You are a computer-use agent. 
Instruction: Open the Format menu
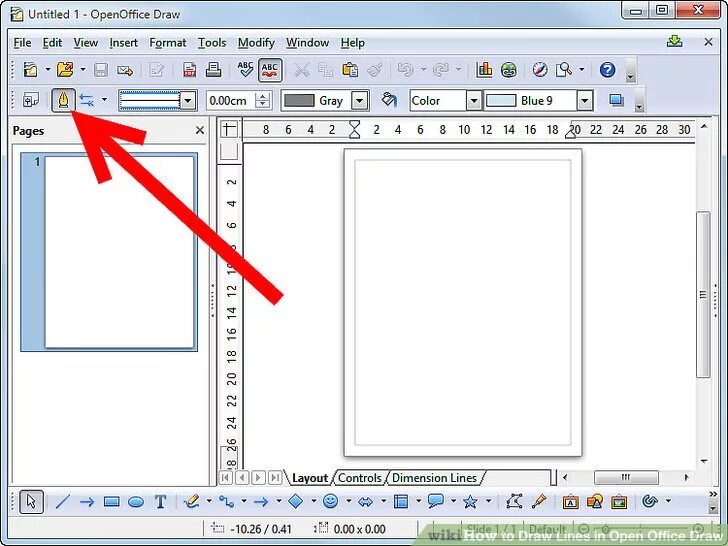click(x=168, y=43)
